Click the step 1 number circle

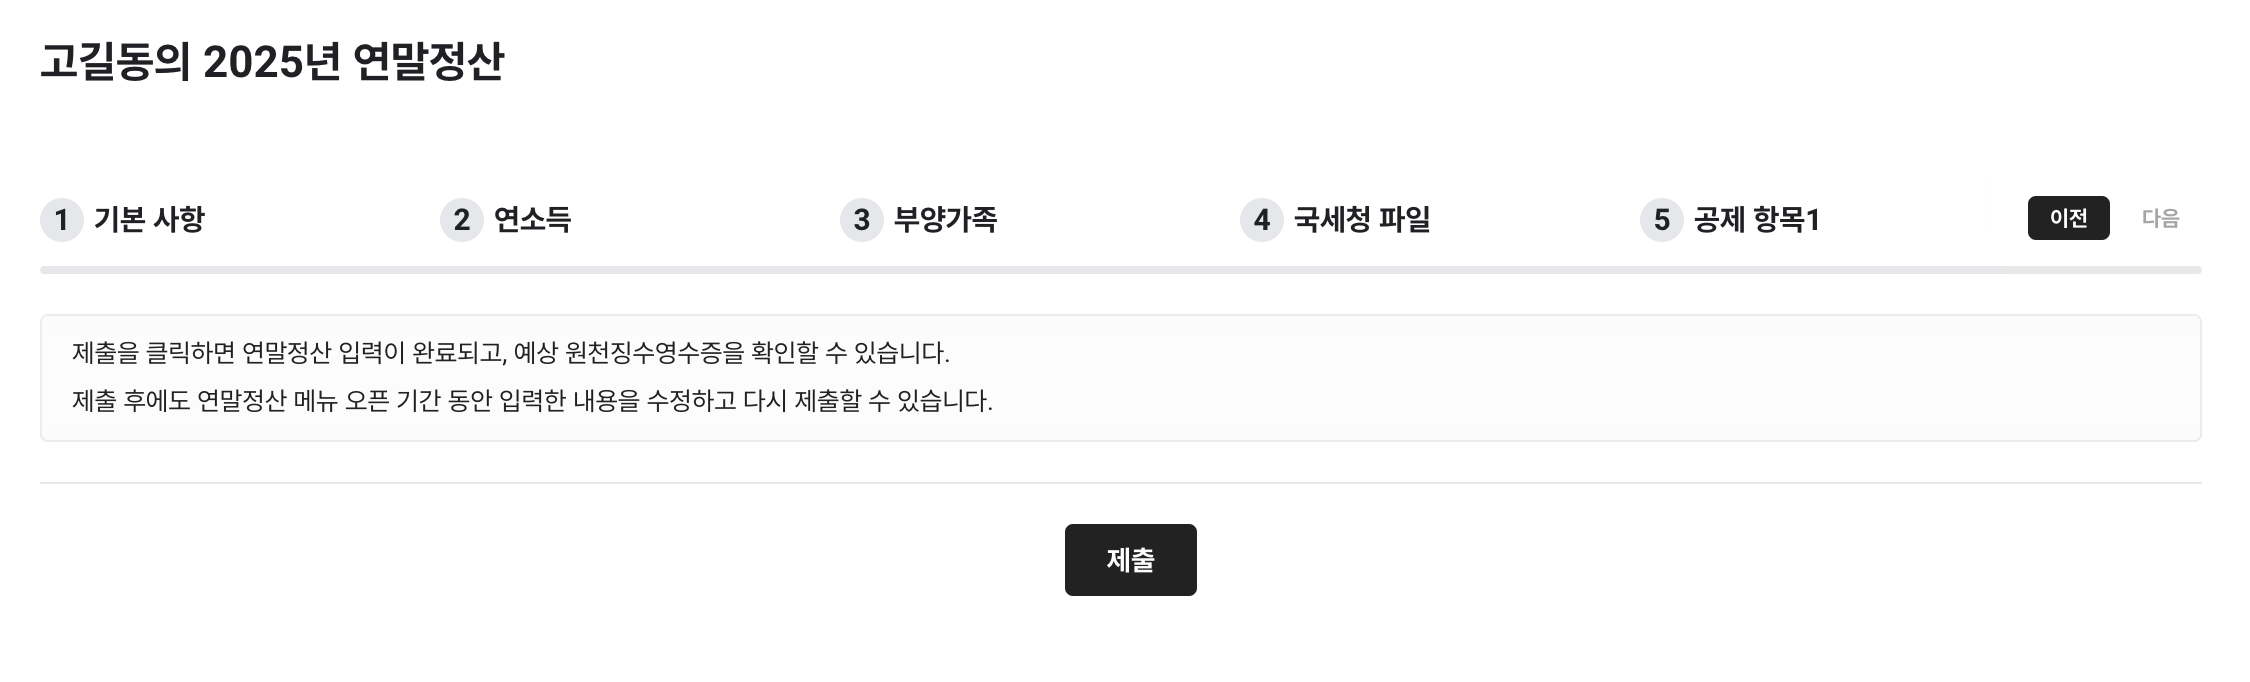(62, 220)
